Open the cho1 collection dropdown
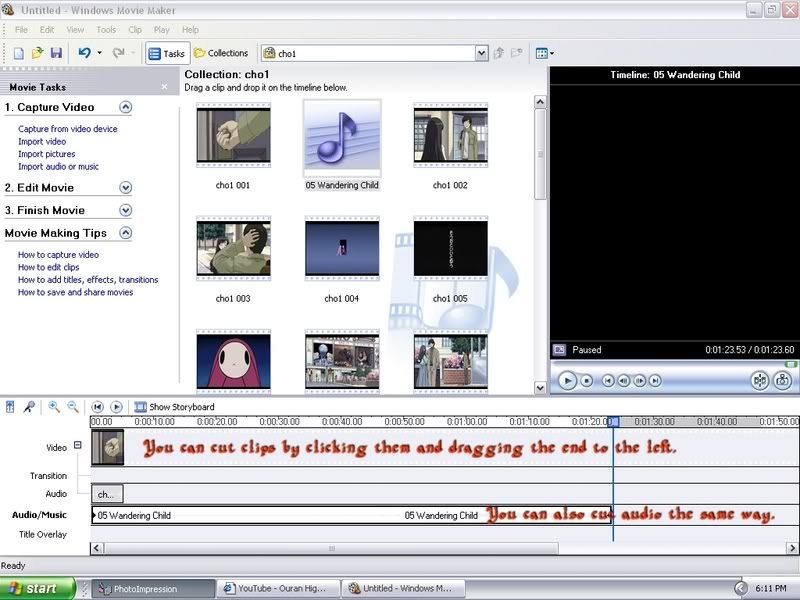Image resolution: width=800 pixels, height=600 pixels. pos(481,53)
